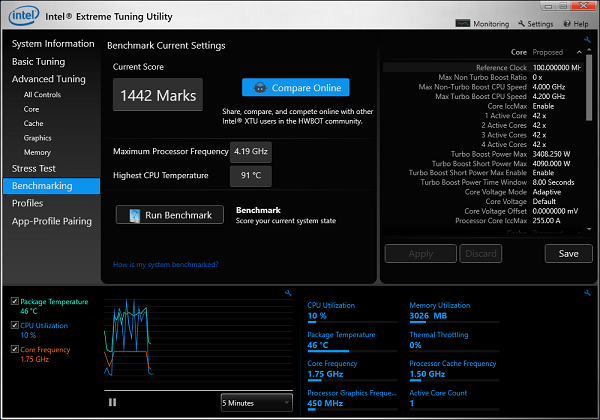Viewport: 600px width, 420px height.
Task: Click the Turbo Boost Power Max row
Action: click(x=483, y=154)
